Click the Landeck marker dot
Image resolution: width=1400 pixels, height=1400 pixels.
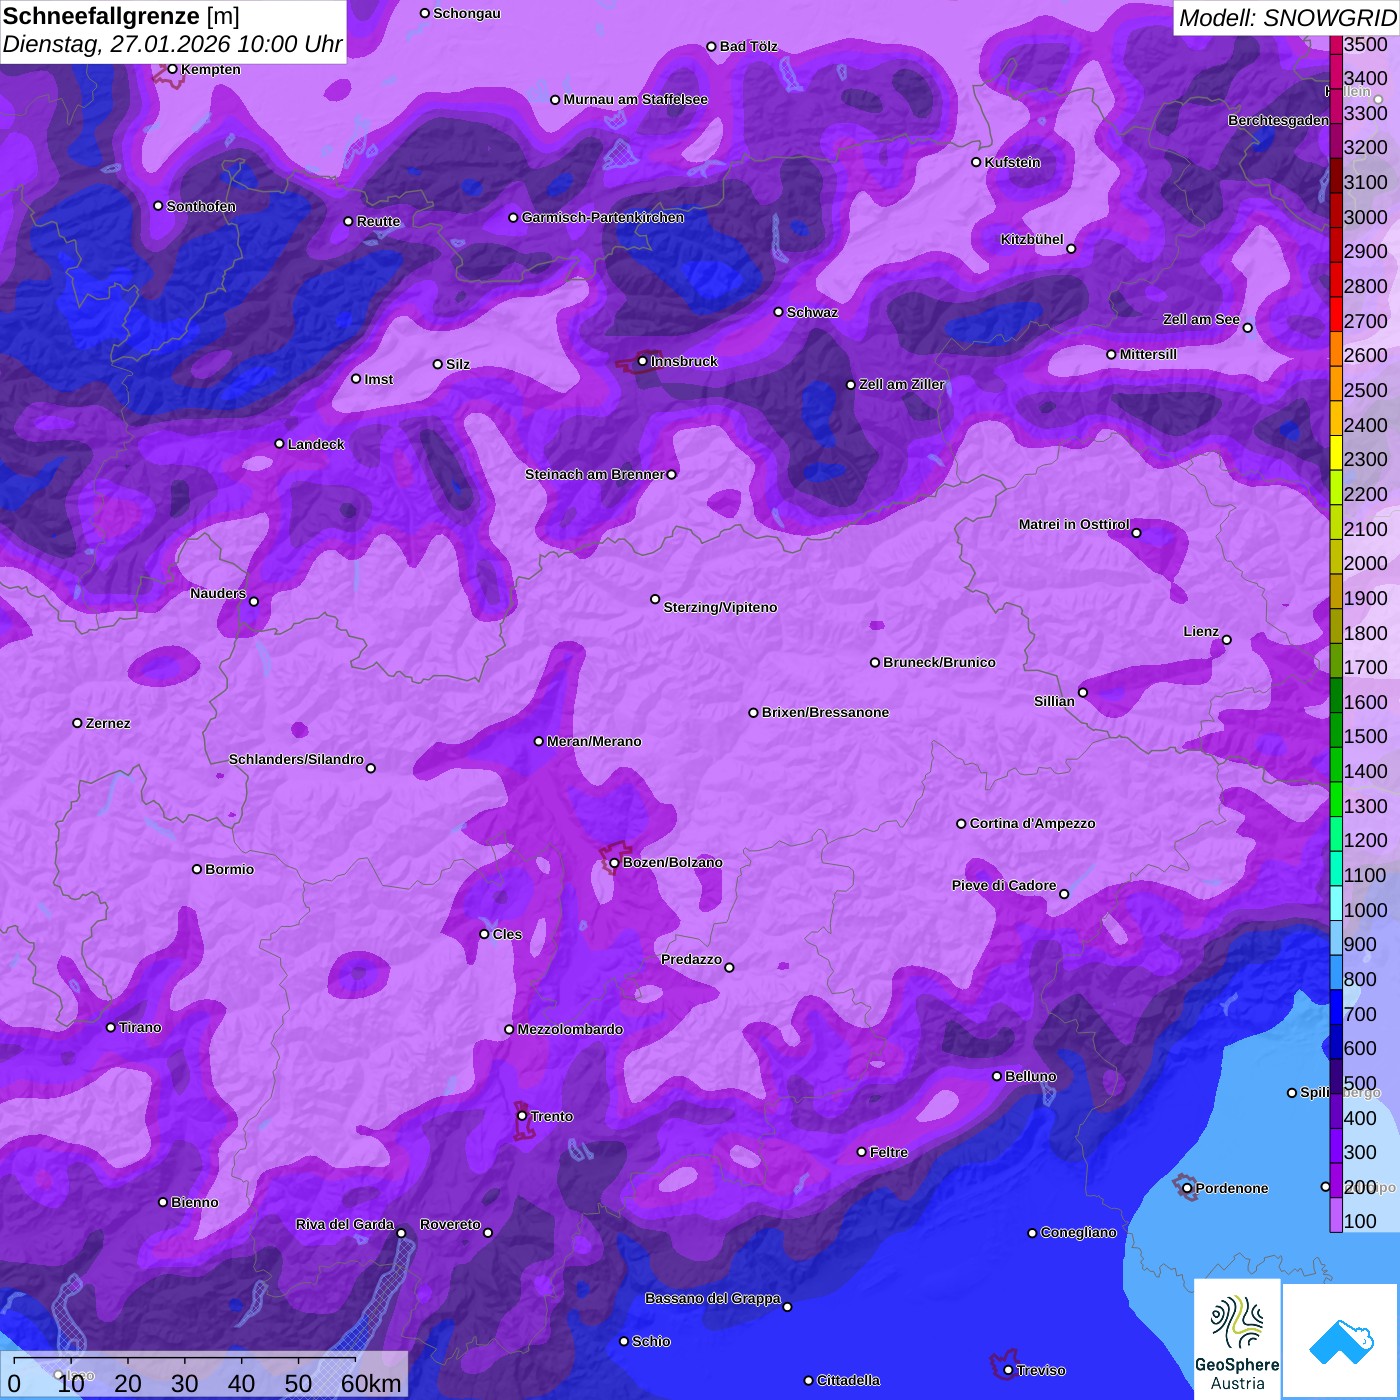[279, 444]
